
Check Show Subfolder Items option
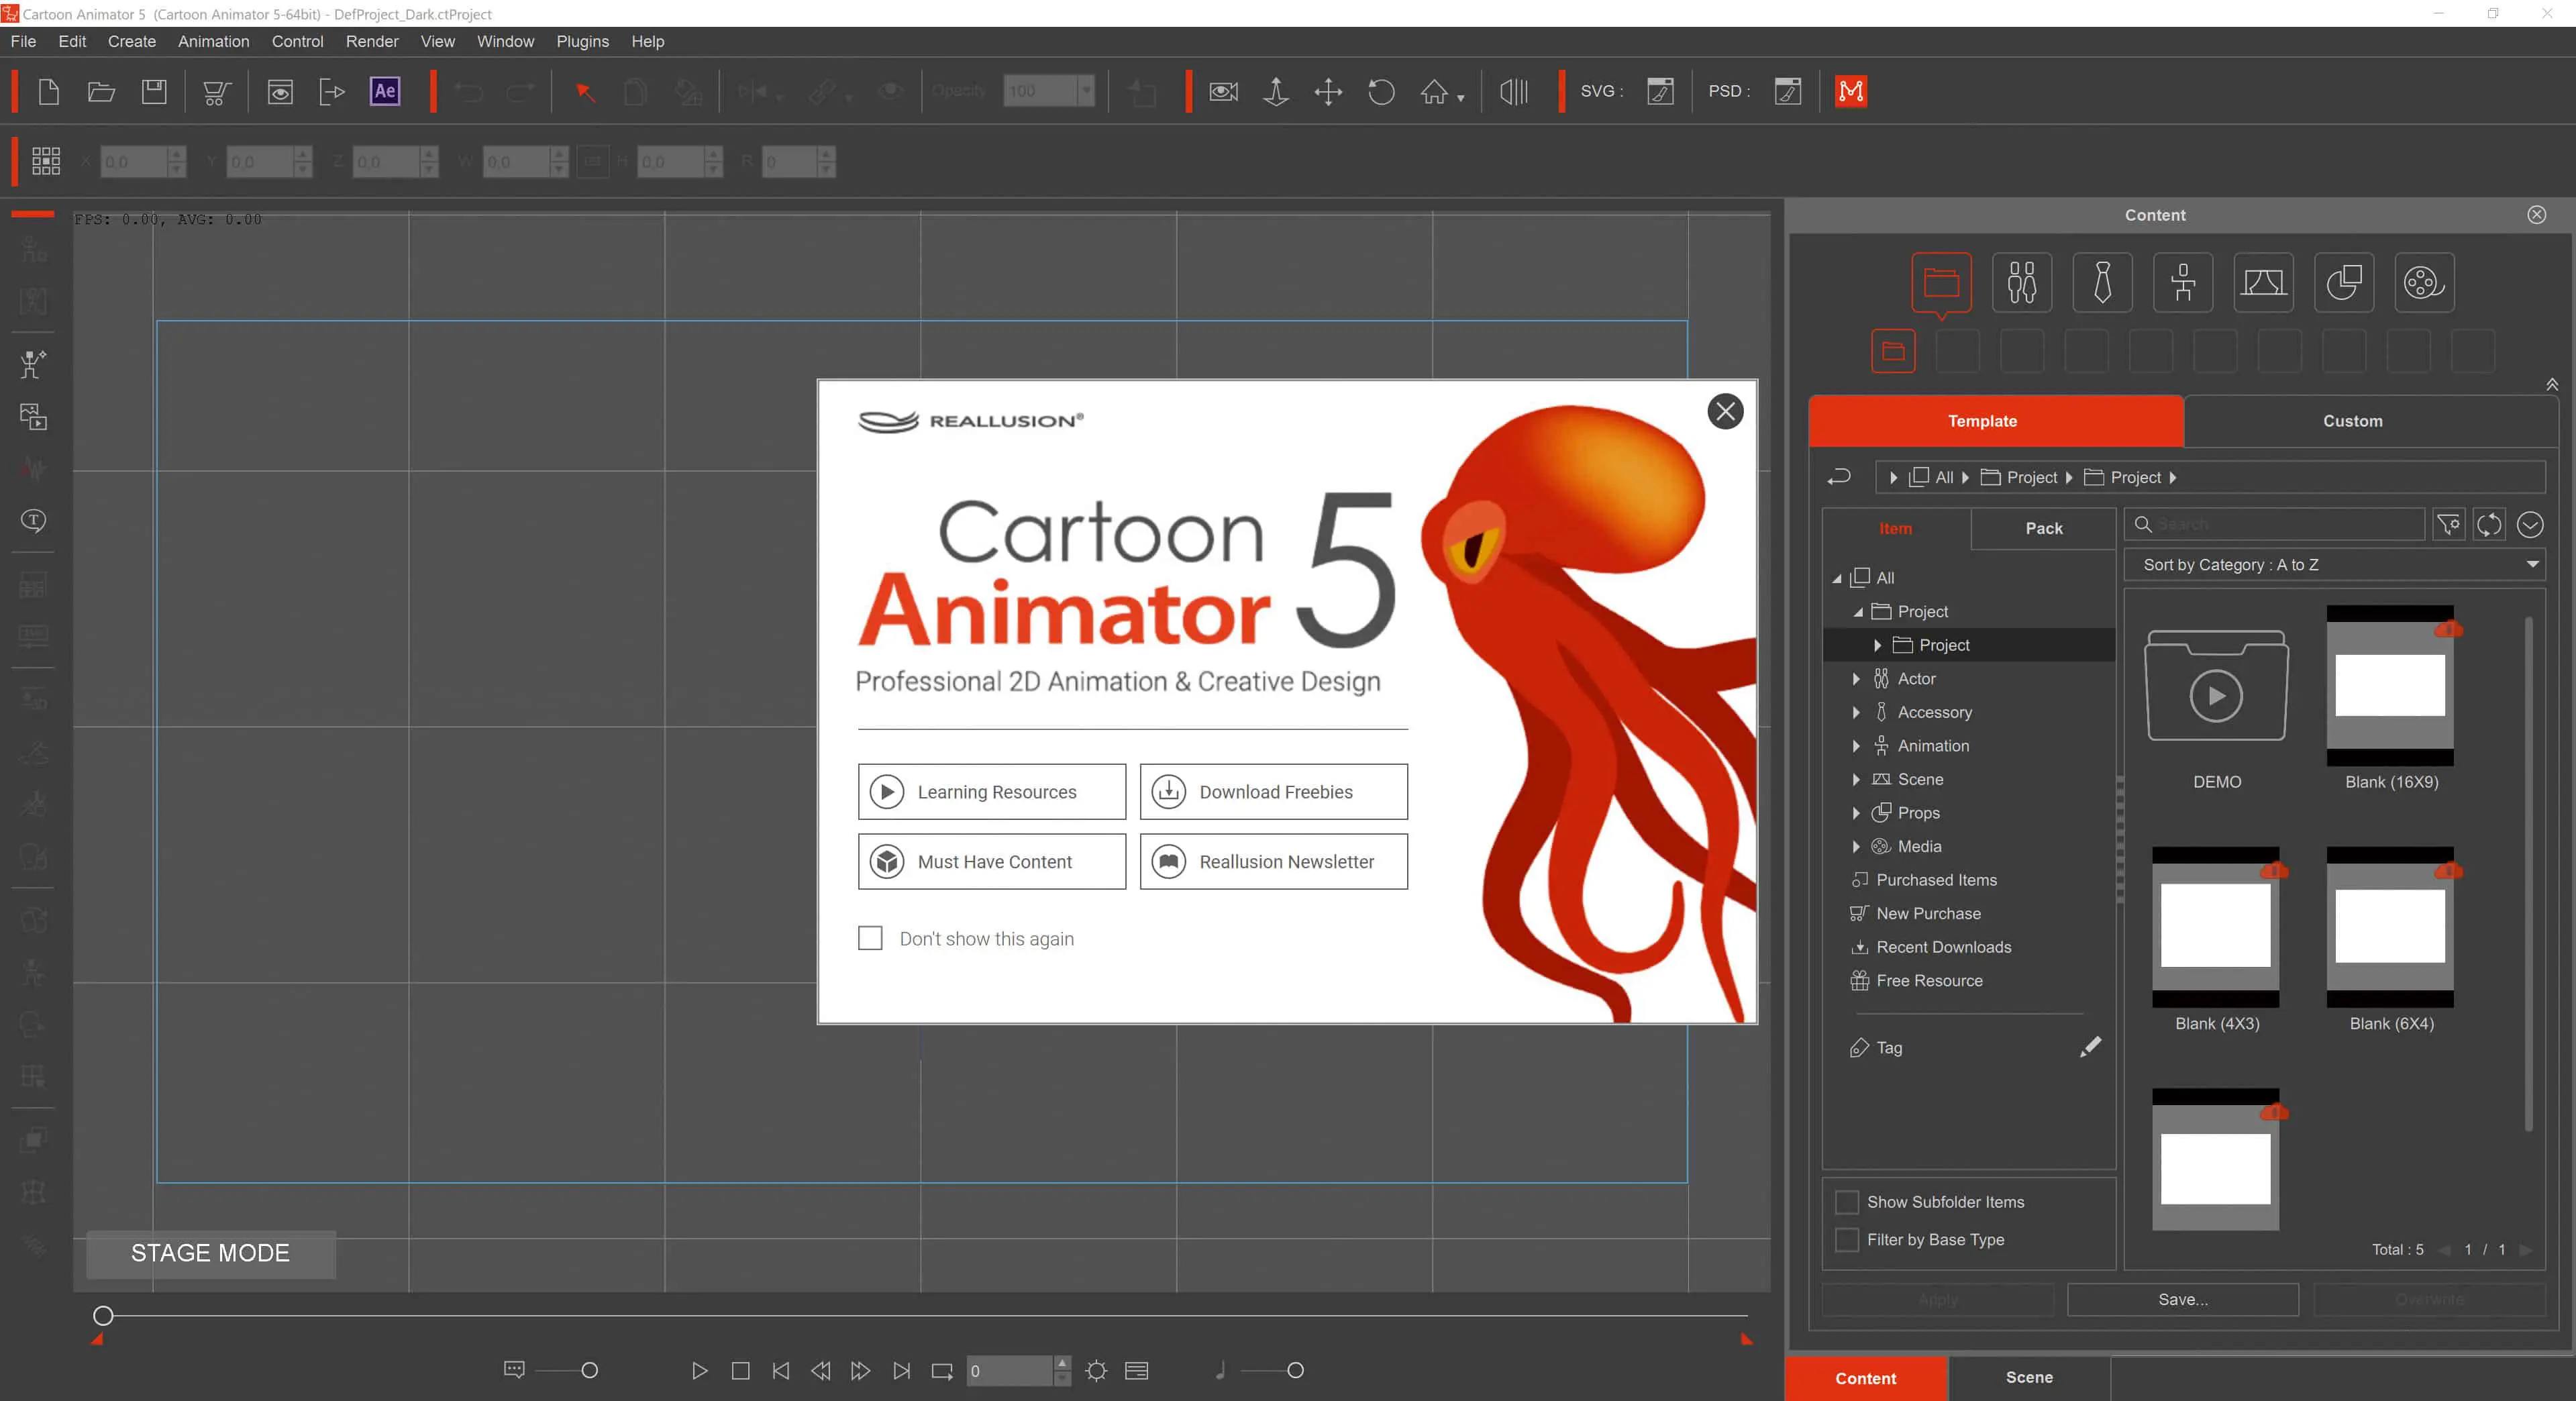click(x=1847, y=1202)
